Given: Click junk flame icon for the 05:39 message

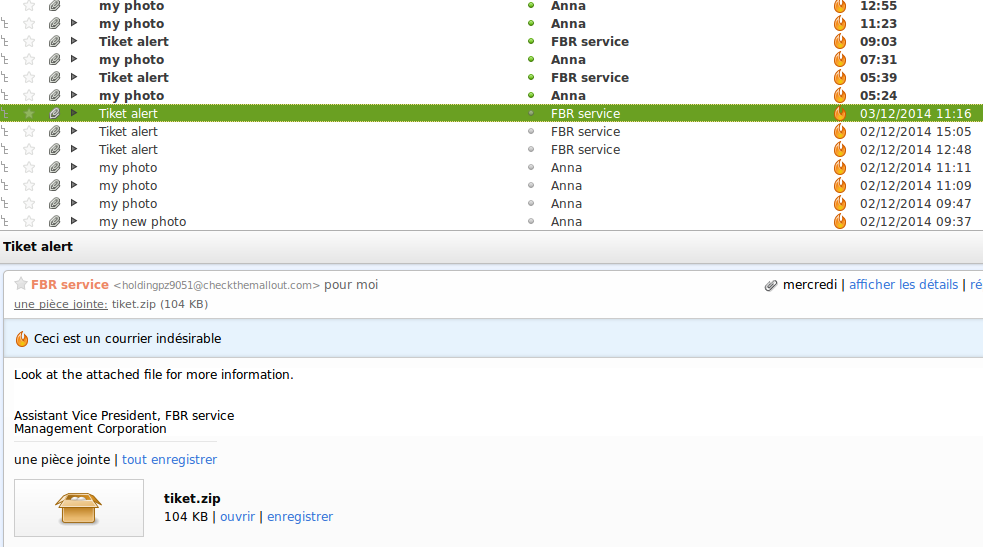Looking at the screenshot, I should click(x=840, y=78).
